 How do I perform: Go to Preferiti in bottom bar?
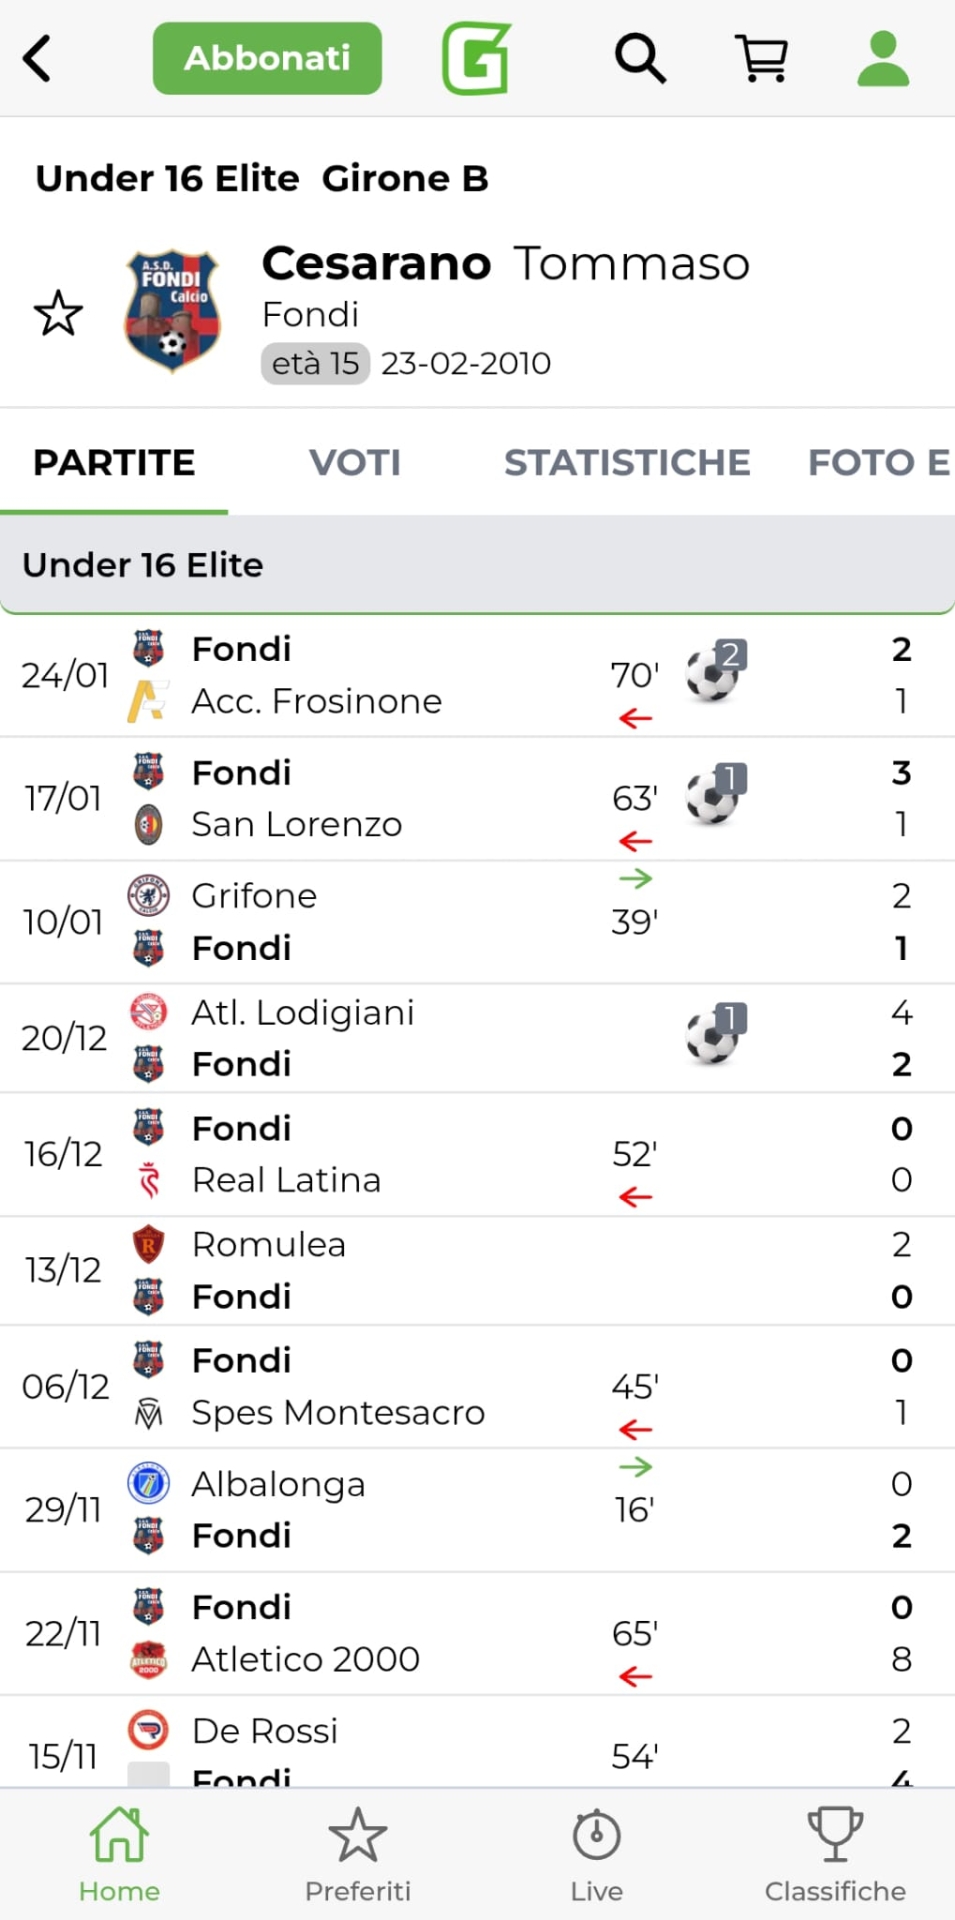[x=358, y=1853]
